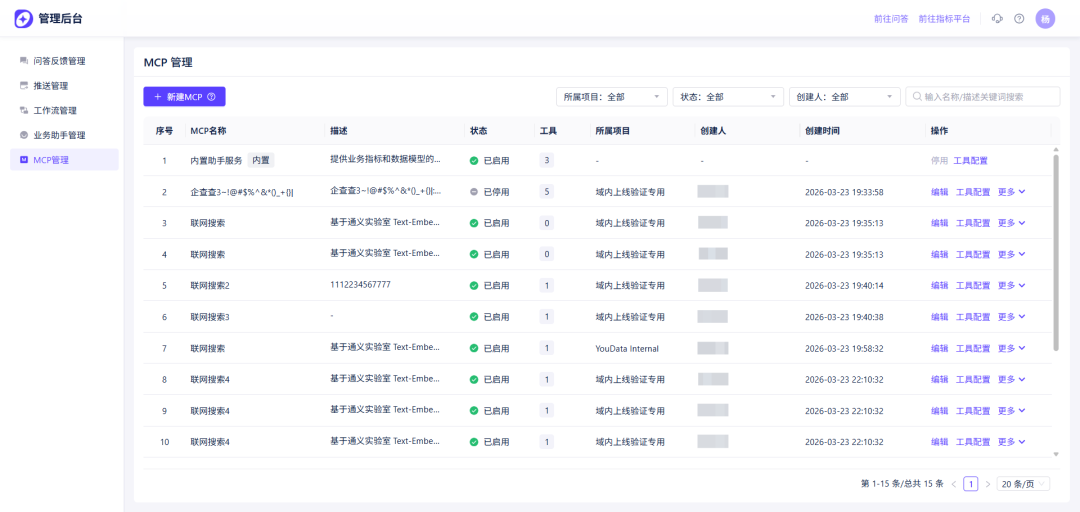Open 业务助手管理 menu
Screen dimensions: 1080x512
pyautogui.click(x=64, y=135)
